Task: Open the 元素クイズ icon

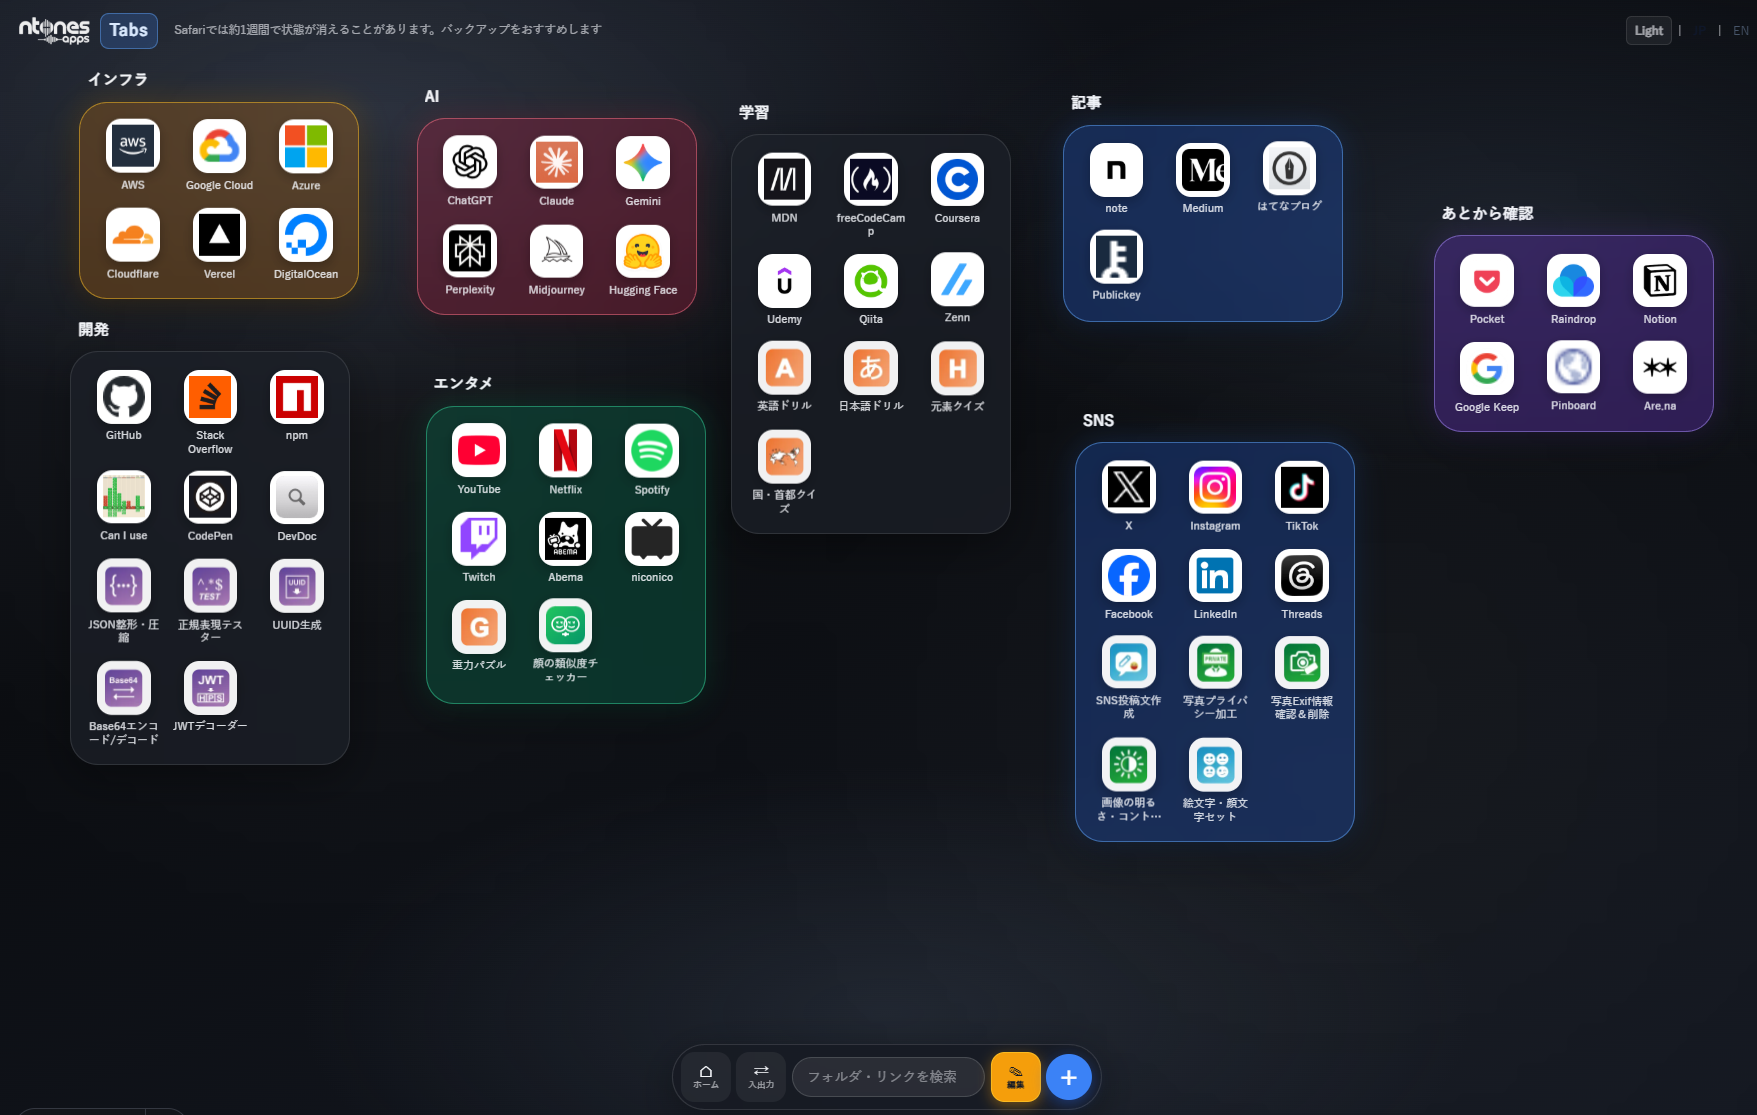Action: (x=957, y=368)
